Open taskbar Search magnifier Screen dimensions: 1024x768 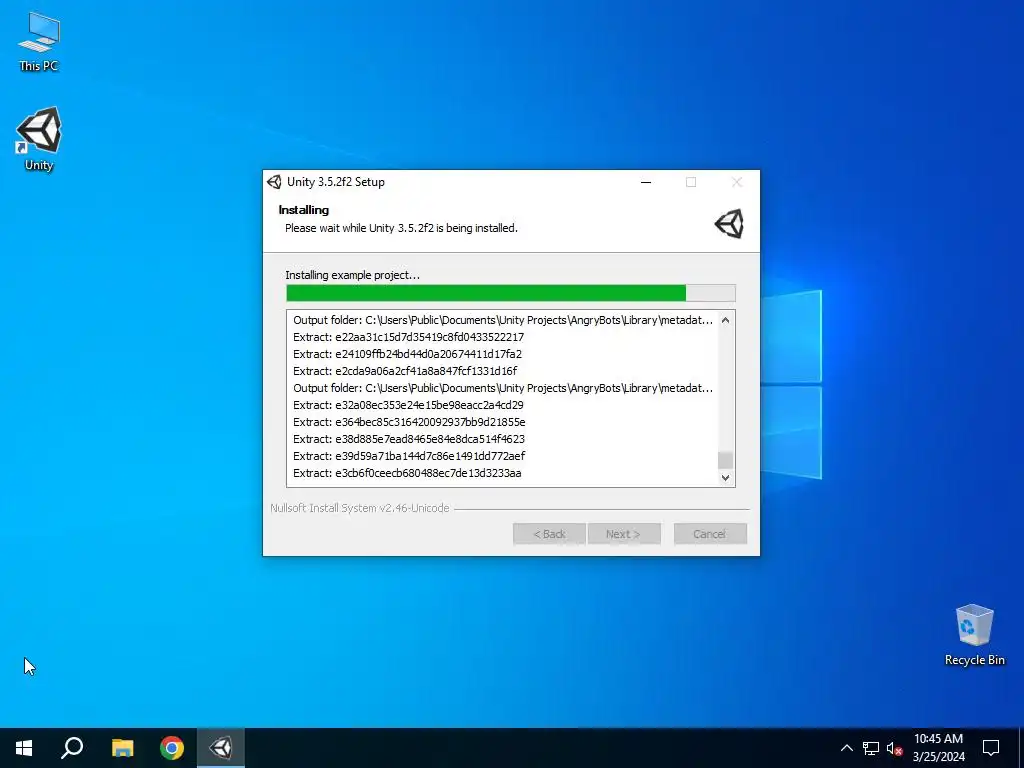tap(72, 748)
